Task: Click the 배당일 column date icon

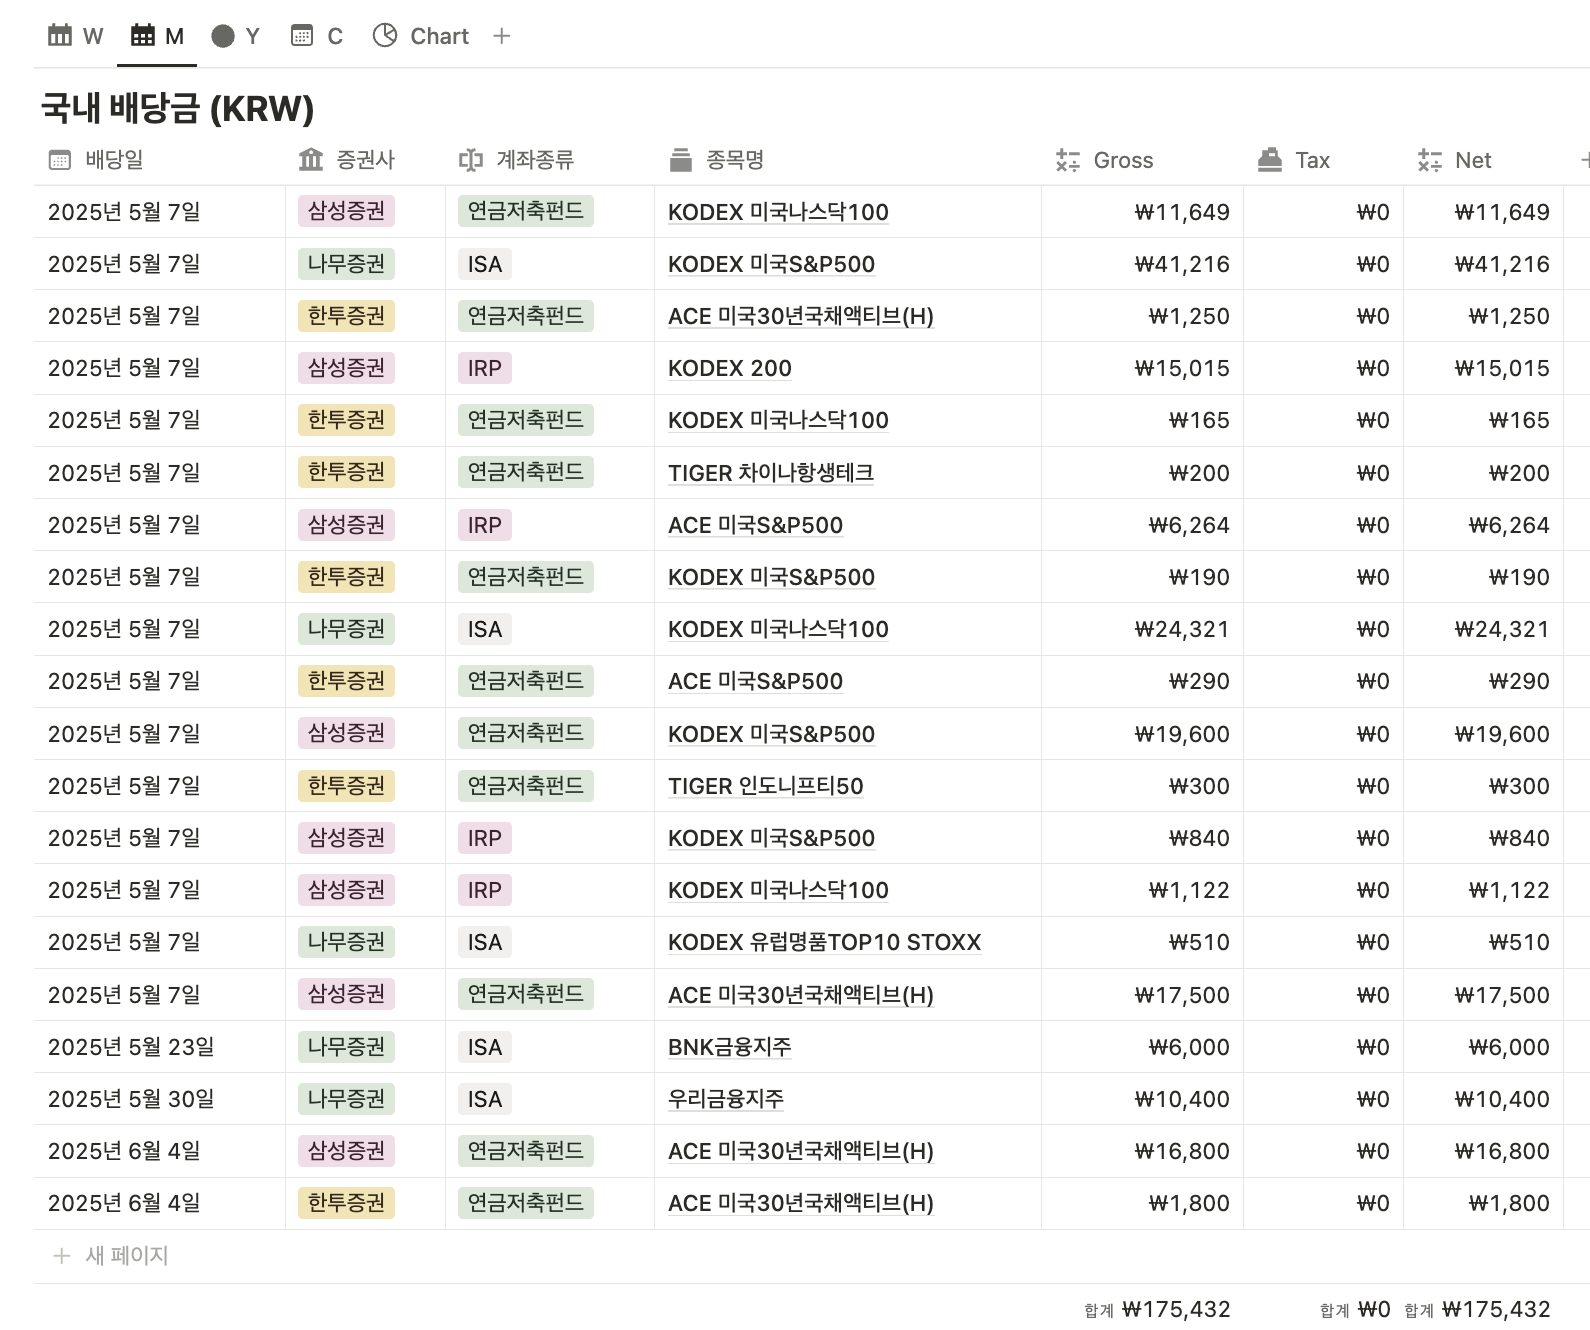Action: pos(60,160)
